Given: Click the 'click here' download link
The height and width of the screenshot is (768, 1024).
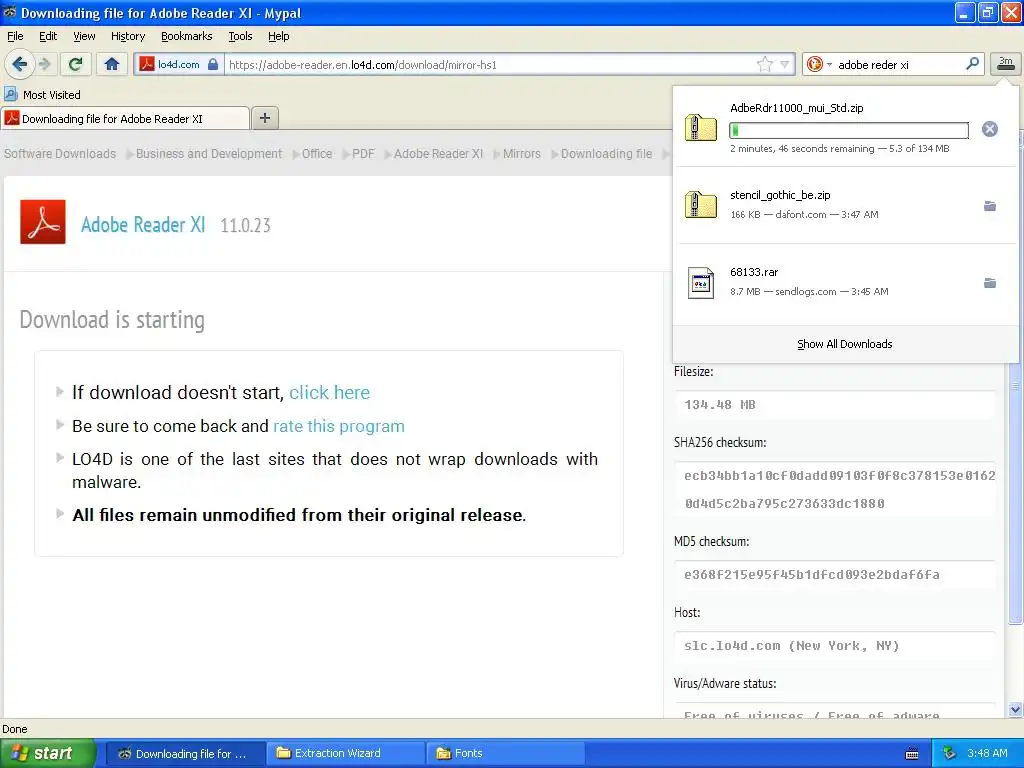Looking at the screenshot, I should [x=329, y=392].
